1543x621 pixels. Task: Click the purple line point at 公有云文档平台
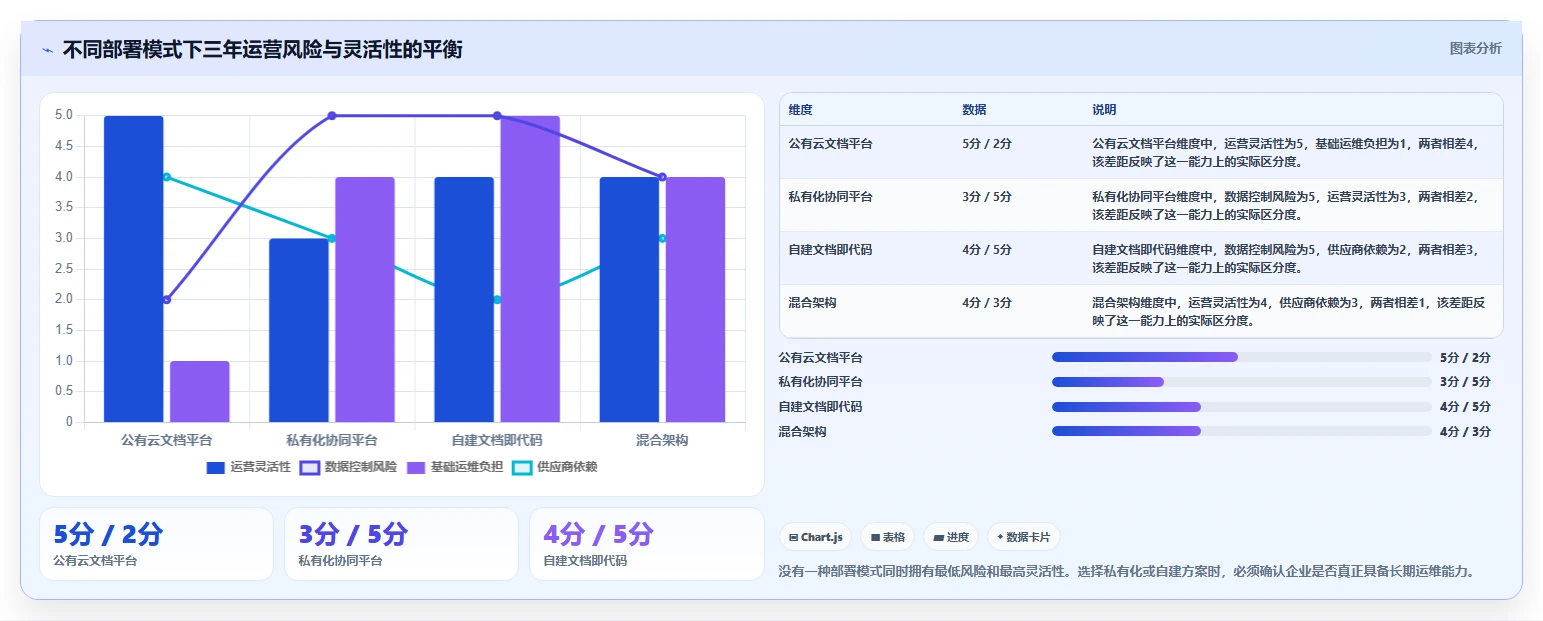click(x=167, y=300)
